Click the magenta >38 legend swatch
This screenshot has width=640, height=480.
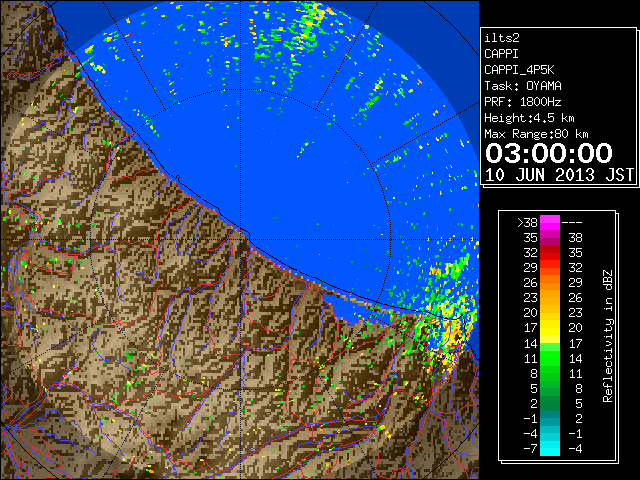tap(550, 222)
